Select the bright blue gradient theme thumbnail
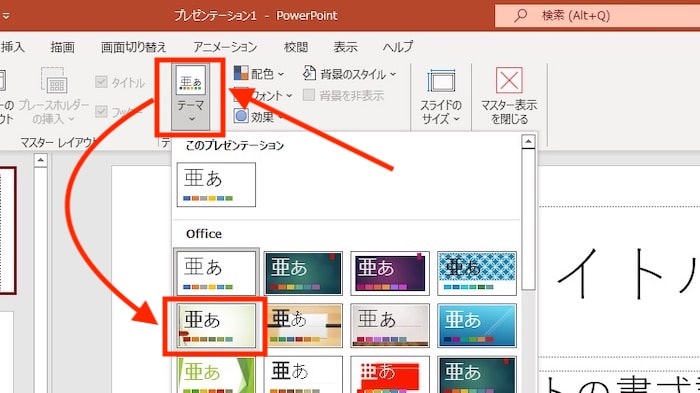This screenshot has width=700, height=393. [x=477, y=326]
